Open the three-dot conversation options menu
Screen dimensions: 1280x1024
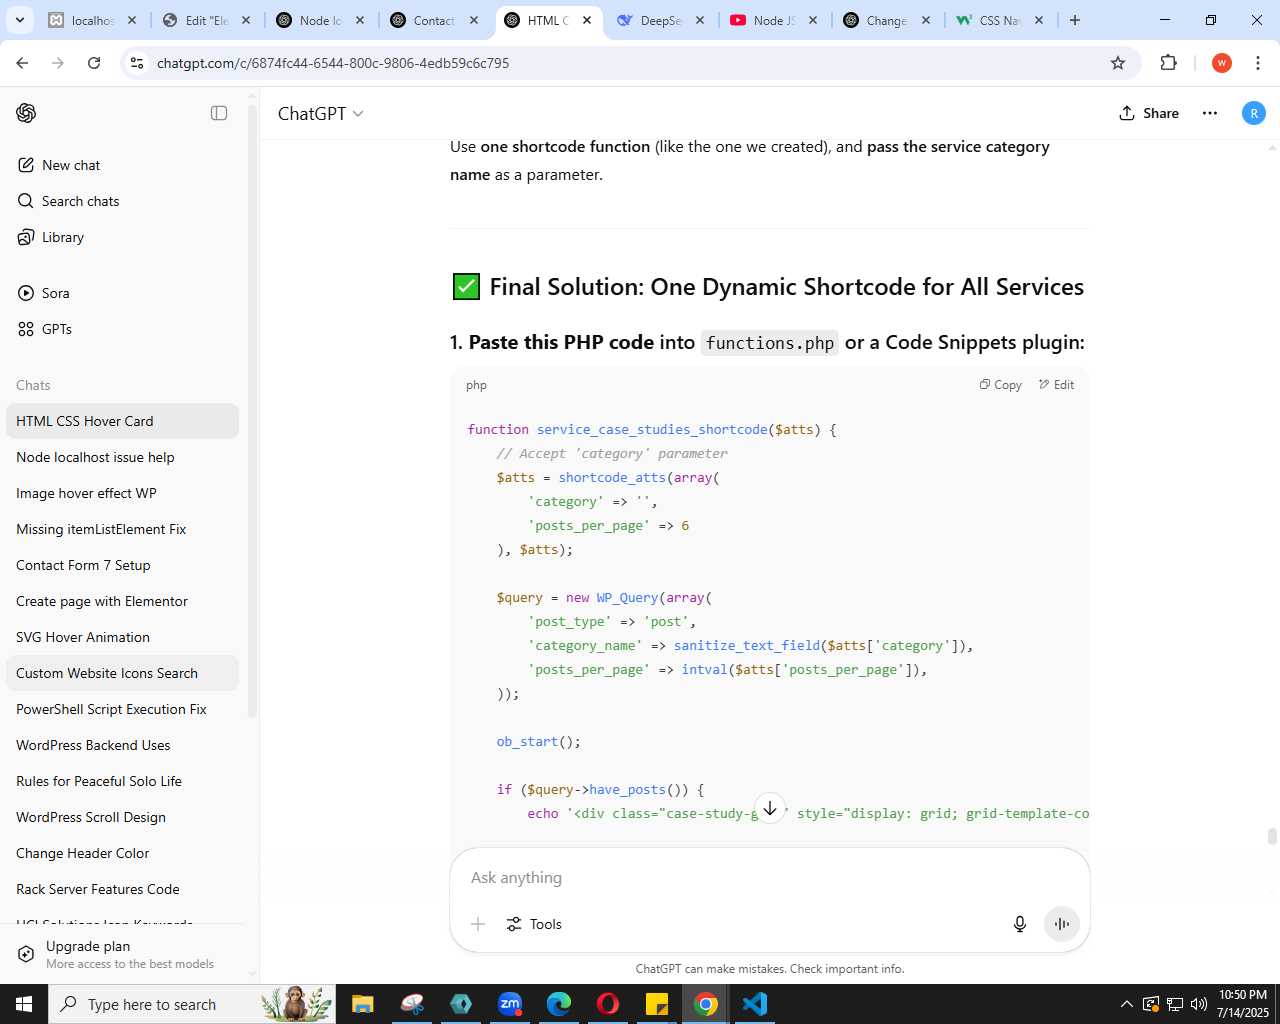[x=1210, y=113]
